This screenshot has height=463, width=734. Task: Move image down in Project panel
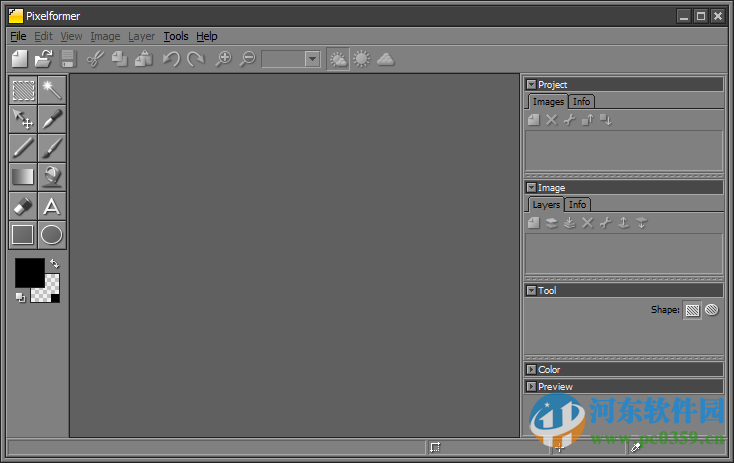(606, 120)
